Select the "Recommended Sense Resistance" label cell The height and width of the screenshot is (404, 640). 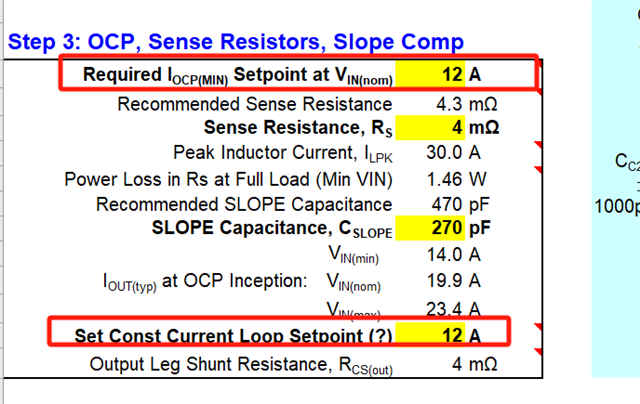(255, 102)
